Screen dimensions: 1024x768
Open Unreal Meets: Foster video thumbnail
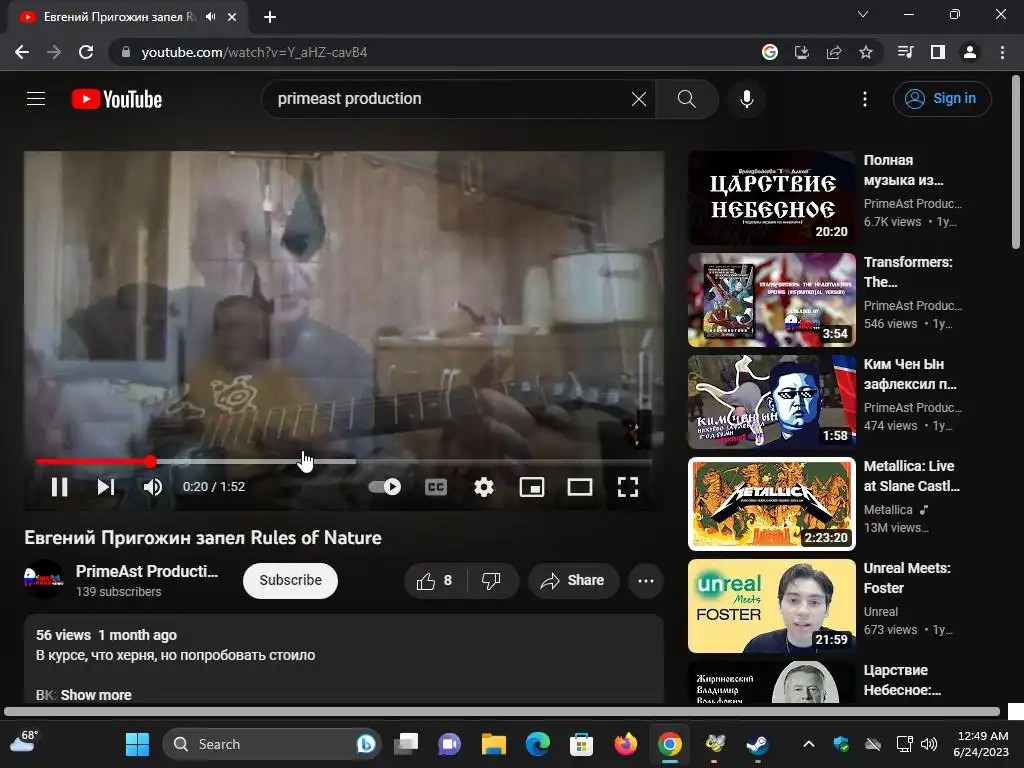click(x=771, y=605)
